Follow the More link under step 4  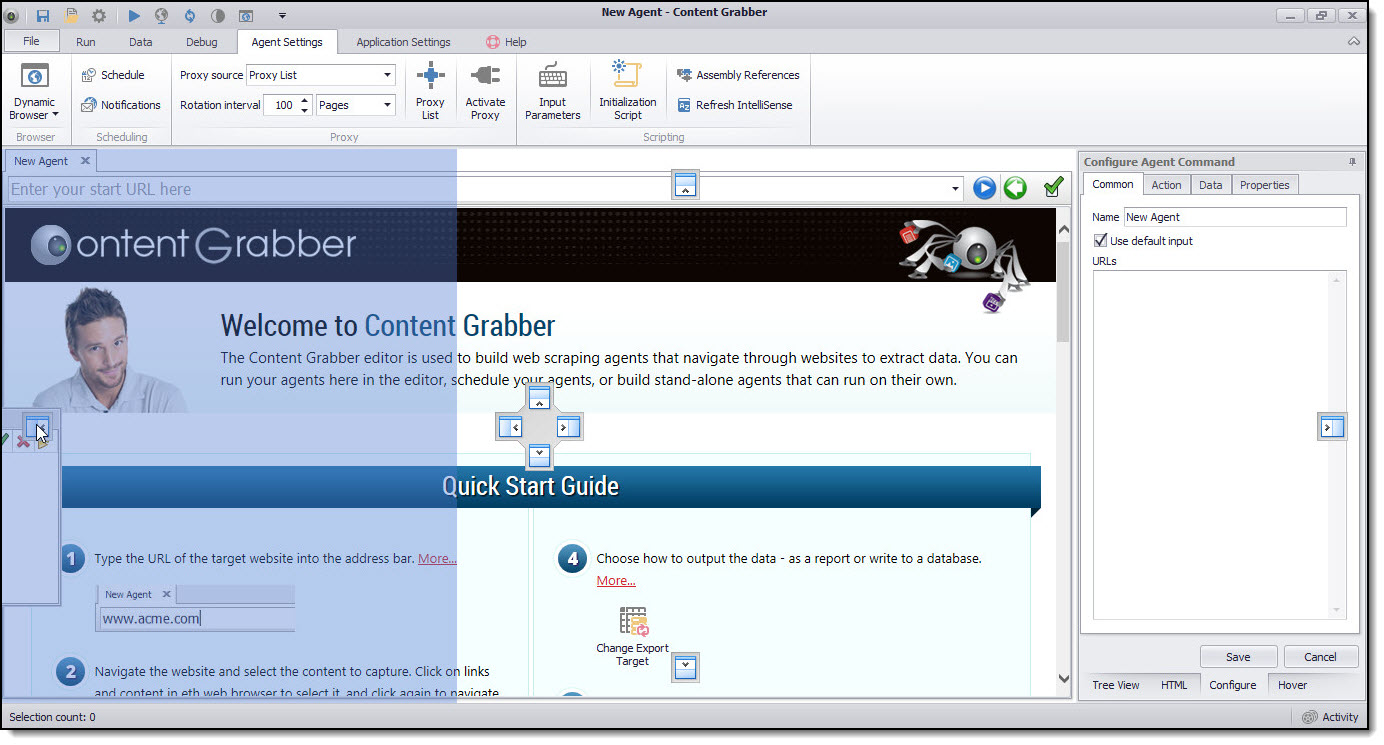pos(616,581)
